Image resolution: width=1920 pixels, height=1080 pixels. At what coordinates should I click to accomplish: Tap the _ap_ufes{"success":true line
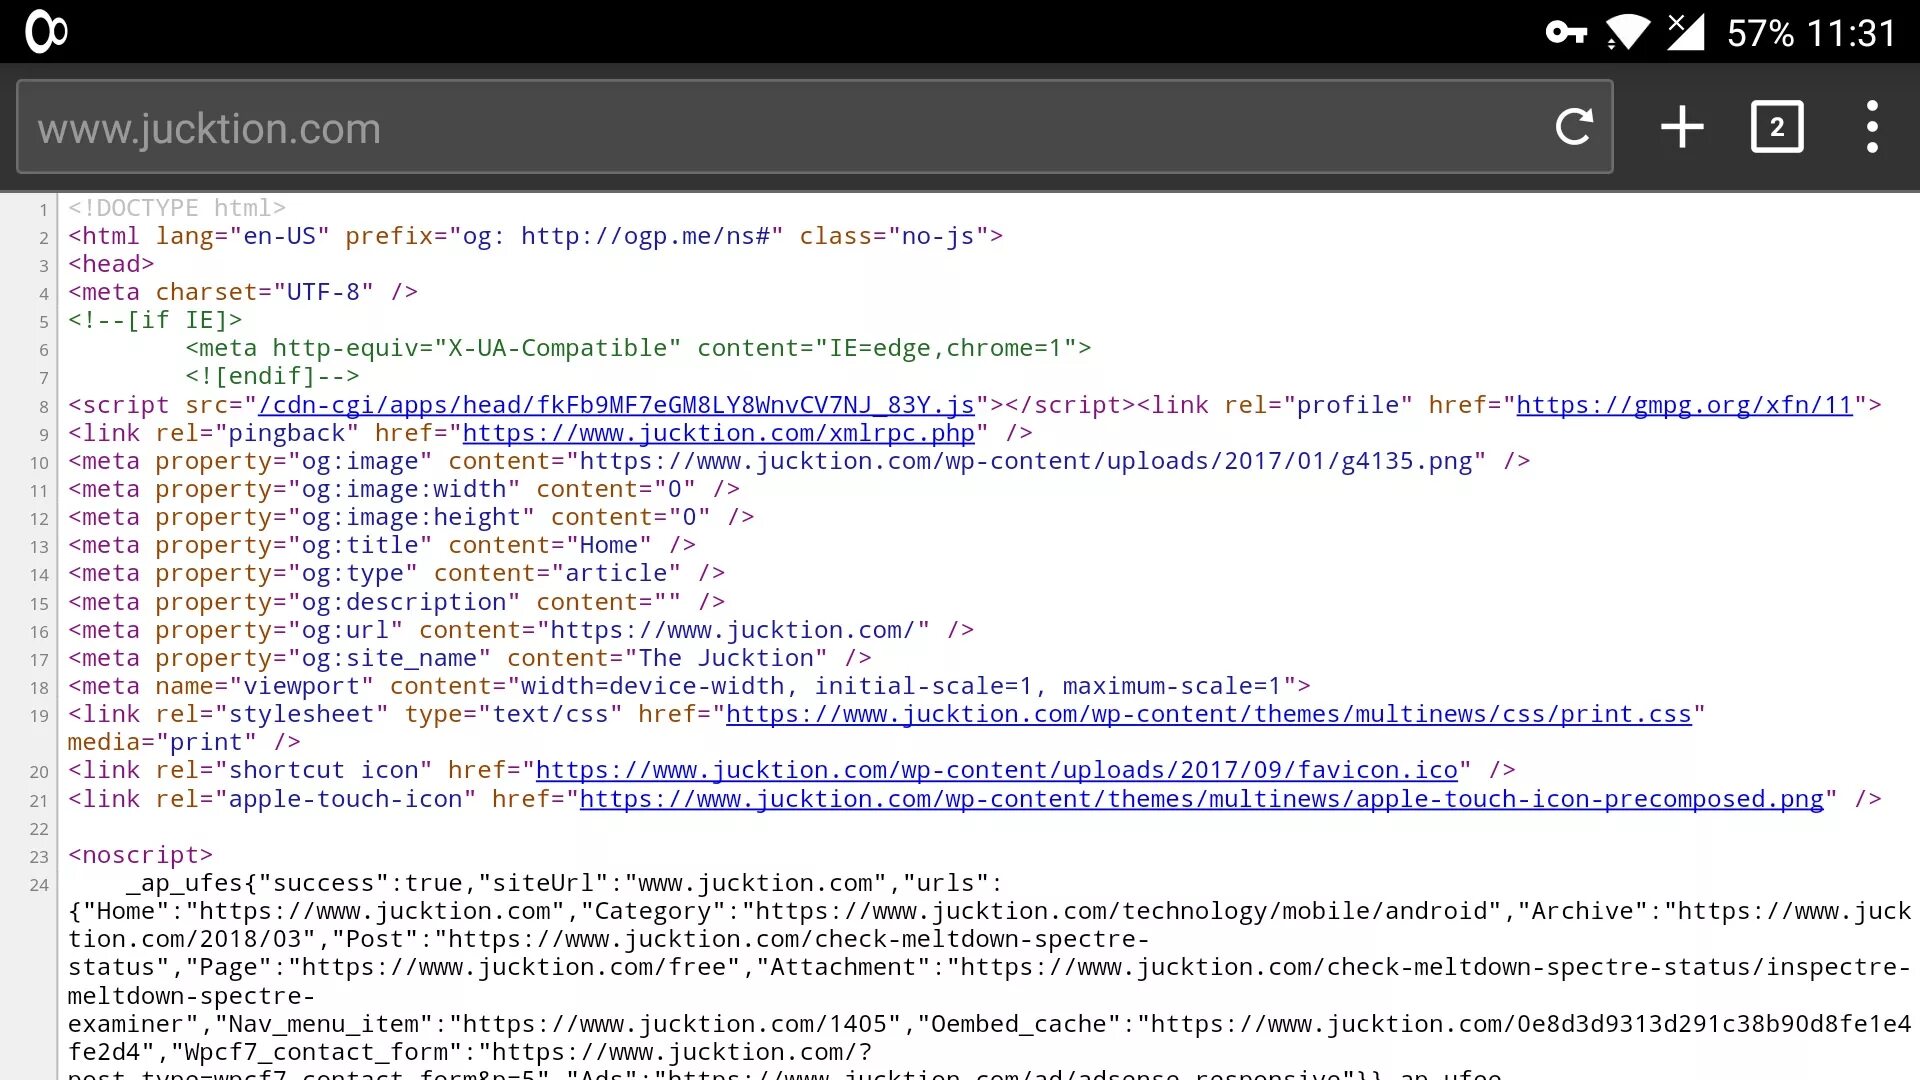(564, 883)
